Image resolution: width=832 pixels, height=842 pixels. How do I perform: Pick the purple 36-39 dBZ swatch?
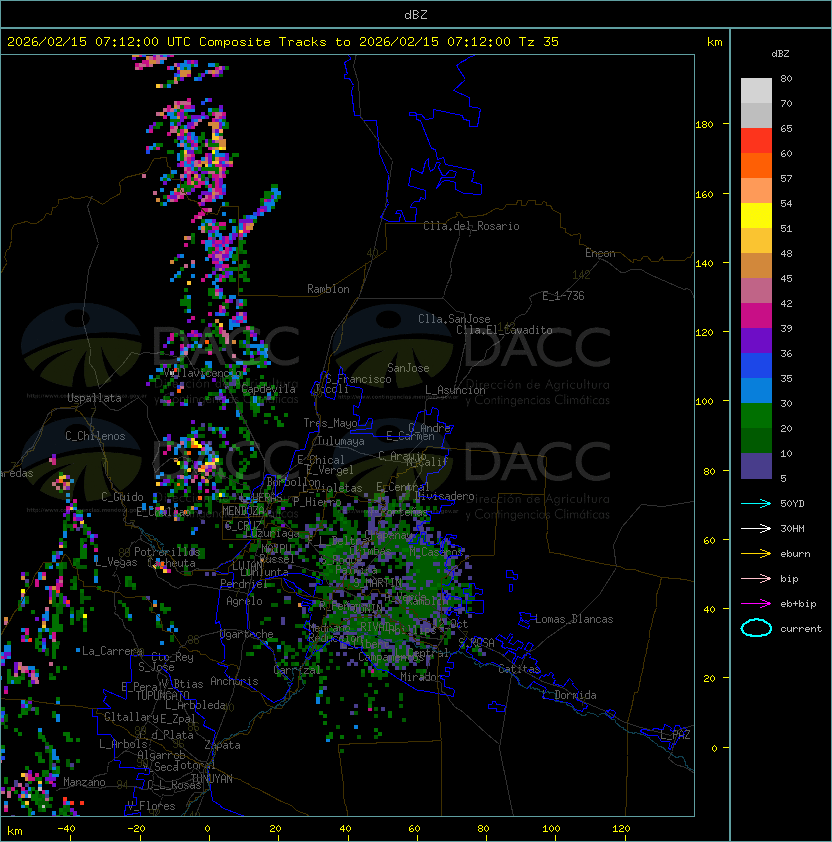[756, 340]
